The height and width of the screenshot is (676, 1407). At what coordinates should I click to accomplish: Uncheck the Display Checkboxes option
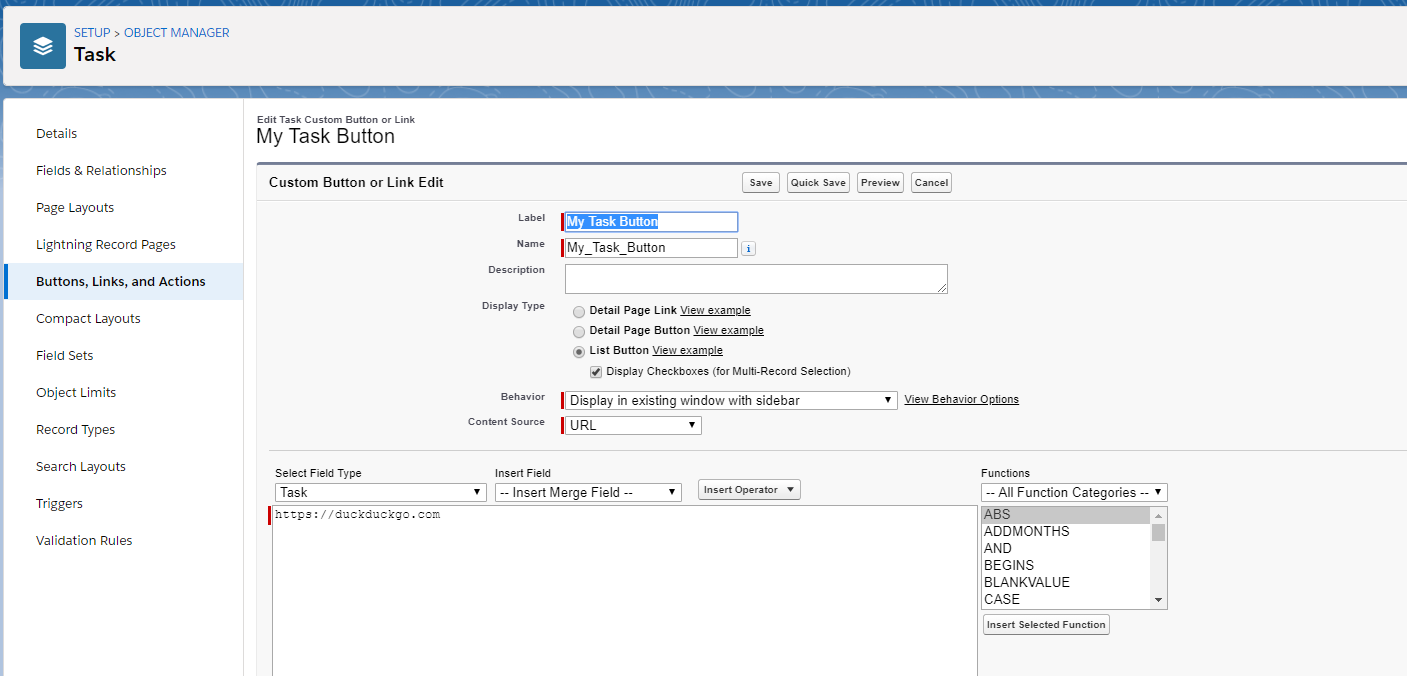tap(596, 372)
